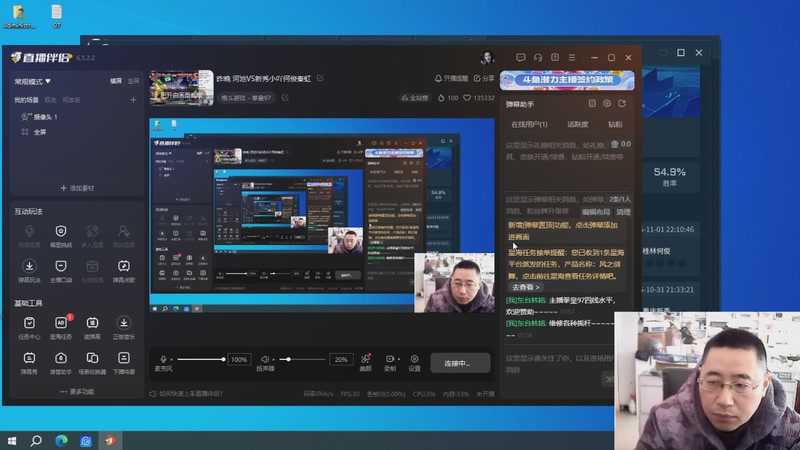Click the first icon in the 弹幕助手 header
Screen dimensions: 800x450
click(592, 104)
